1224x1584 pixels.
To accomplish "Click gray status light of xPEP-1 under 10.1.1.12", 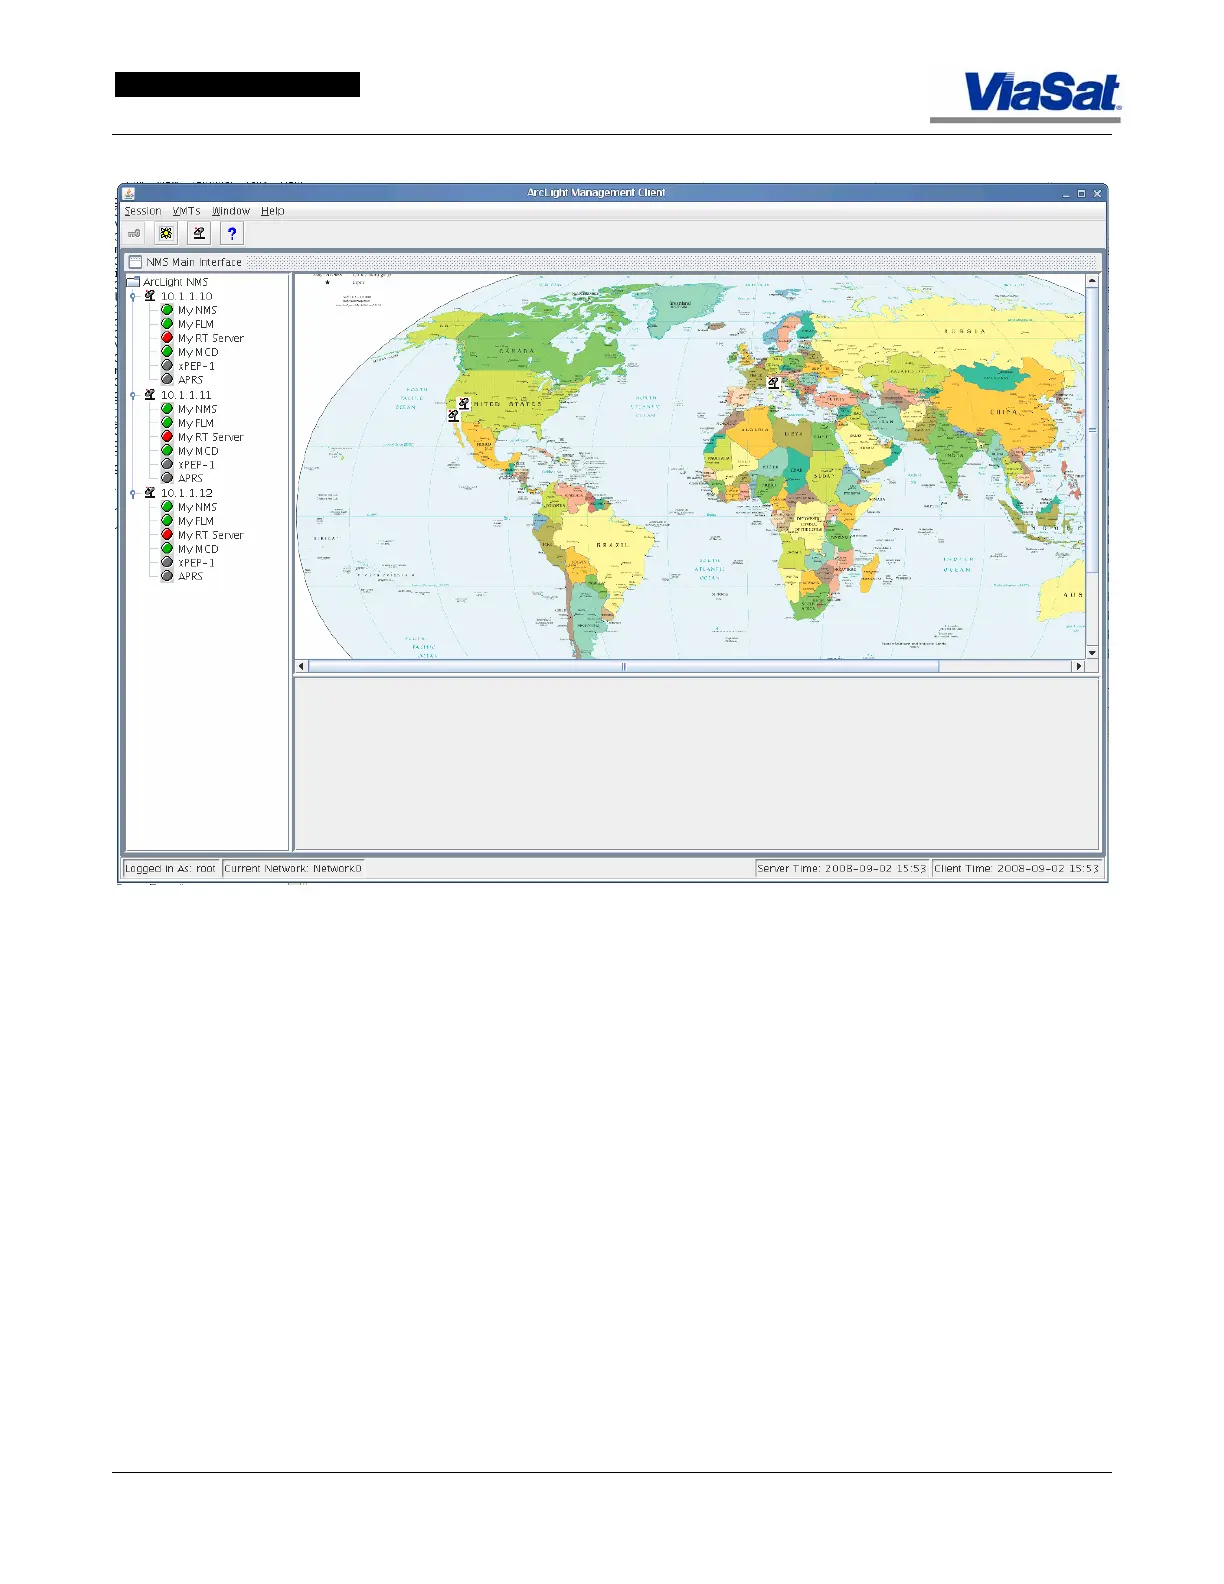I will [x=167, y=563].
